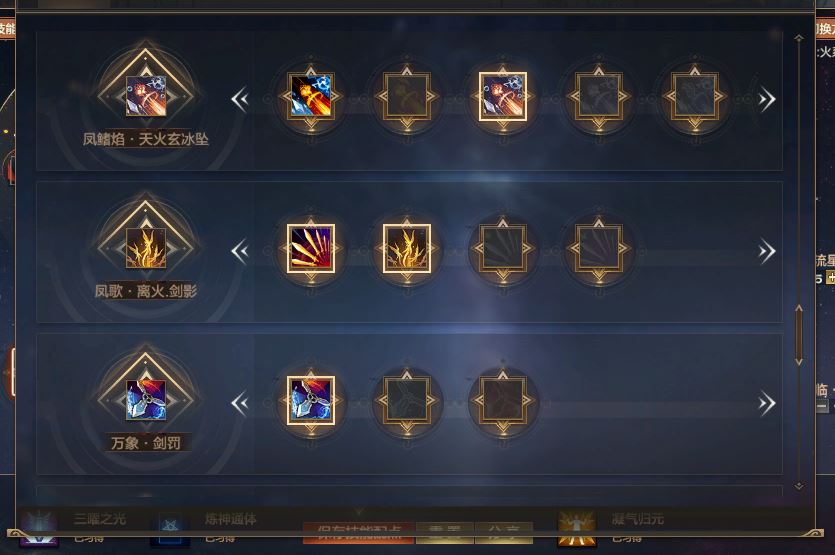Toggle the locked third slot in 凤歌 row
The image size is (835, 555).
503,249
